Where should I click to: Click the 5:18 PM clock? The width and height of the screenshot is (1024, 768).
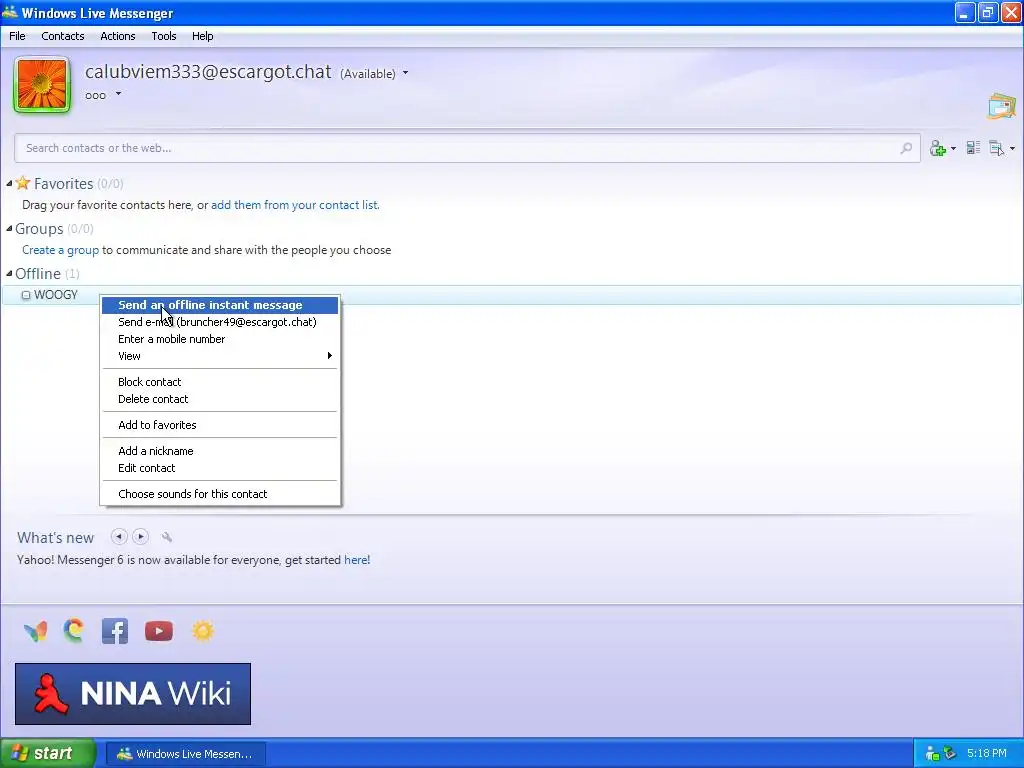pos(987,754)
